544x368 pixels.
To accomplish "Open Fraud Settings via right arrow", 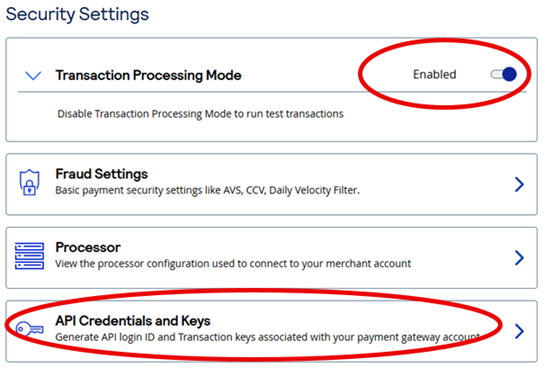I will (x=519, y=184).
